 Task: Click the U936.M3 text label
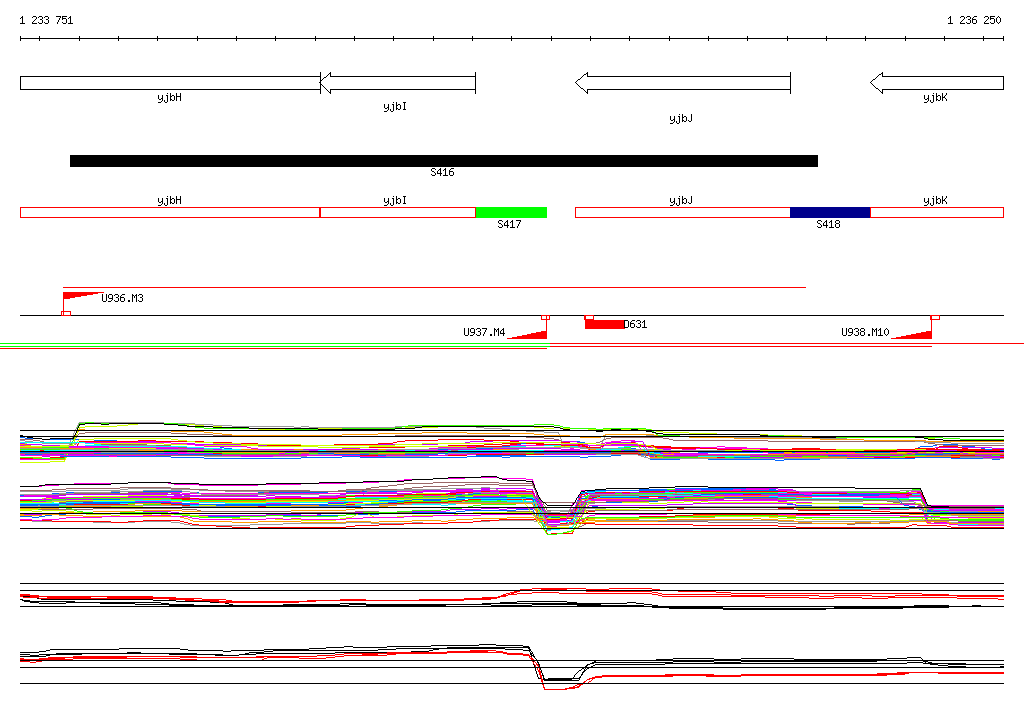[122, 298]
